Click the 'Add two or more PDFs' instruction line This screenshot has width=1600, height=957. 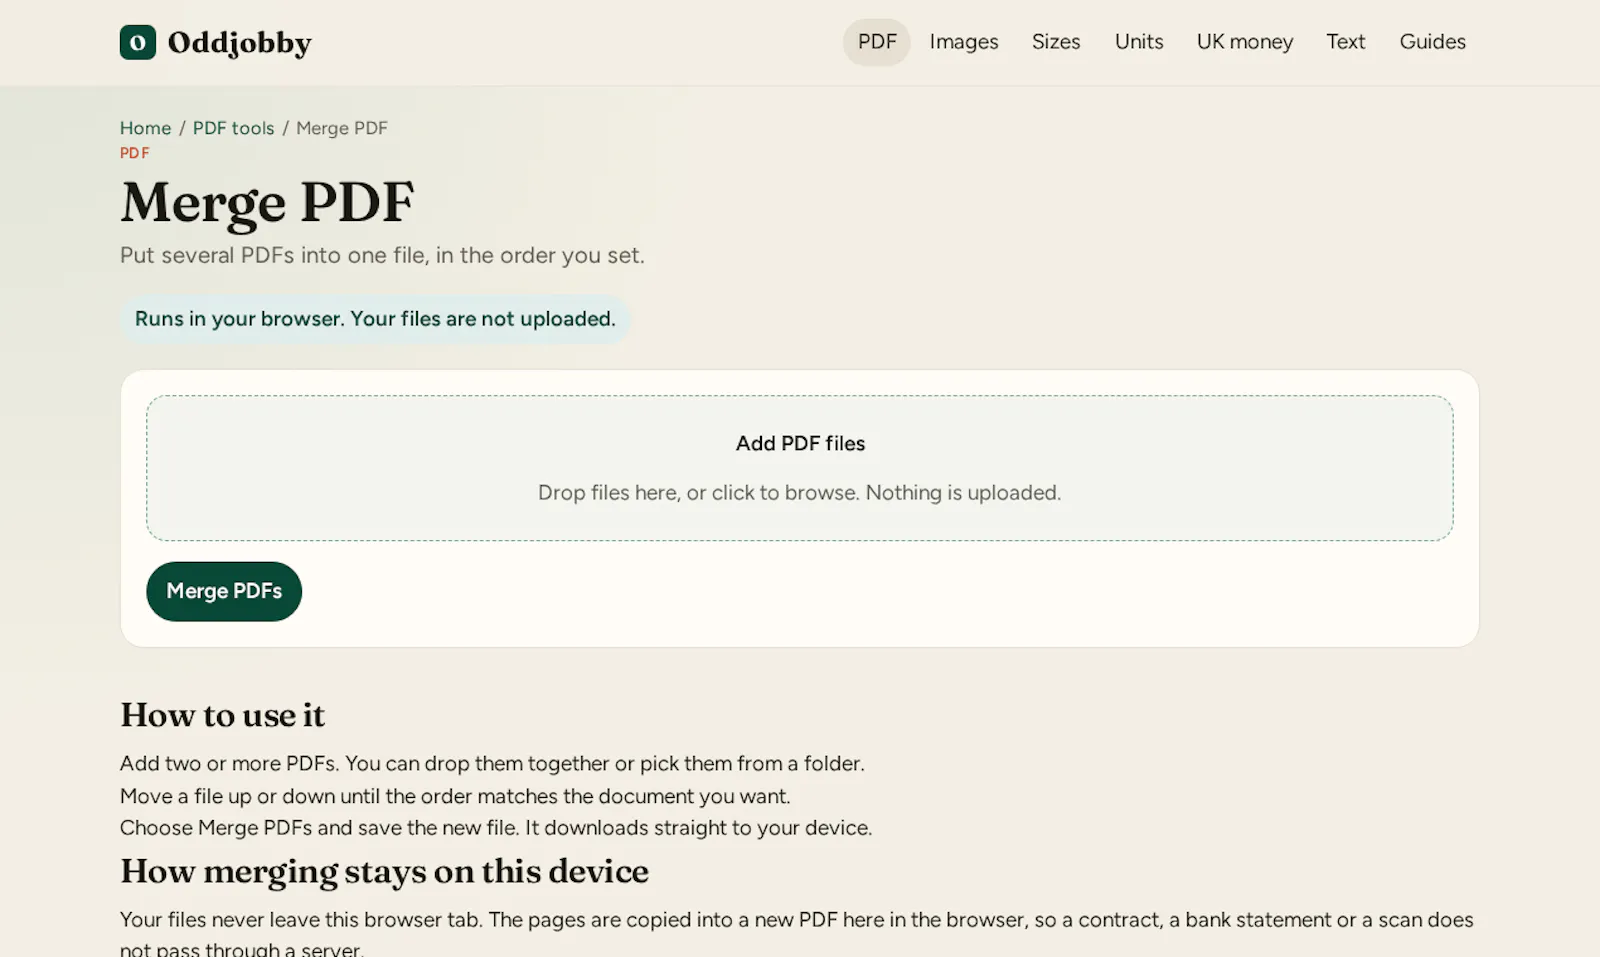click(492, 763)
